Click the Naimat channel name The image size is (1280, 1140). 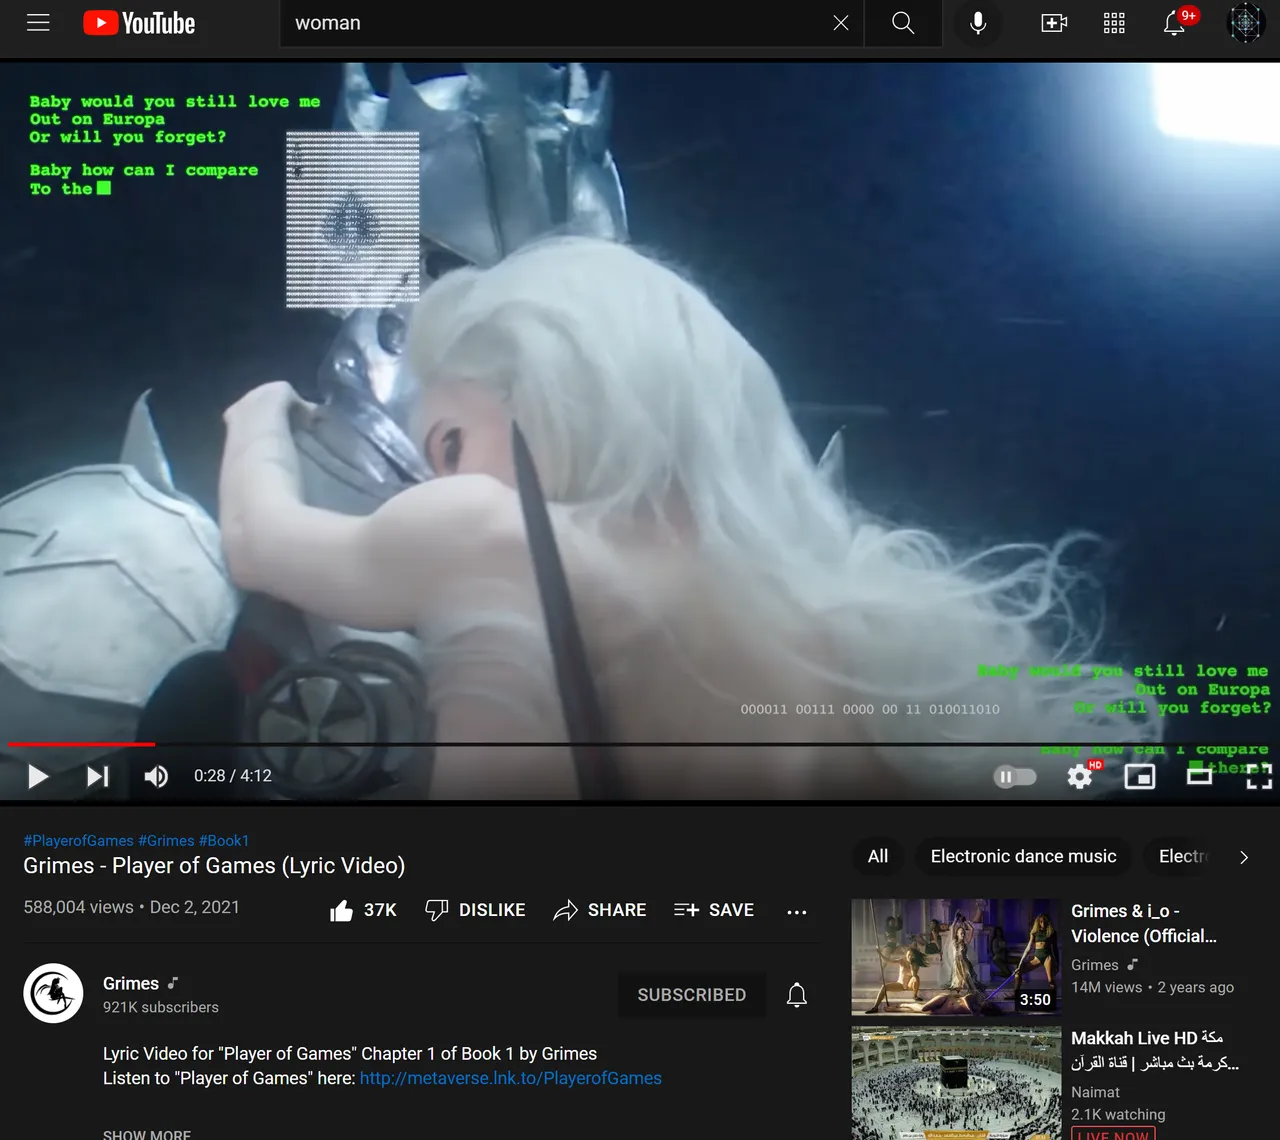tap(1095, 1092)
